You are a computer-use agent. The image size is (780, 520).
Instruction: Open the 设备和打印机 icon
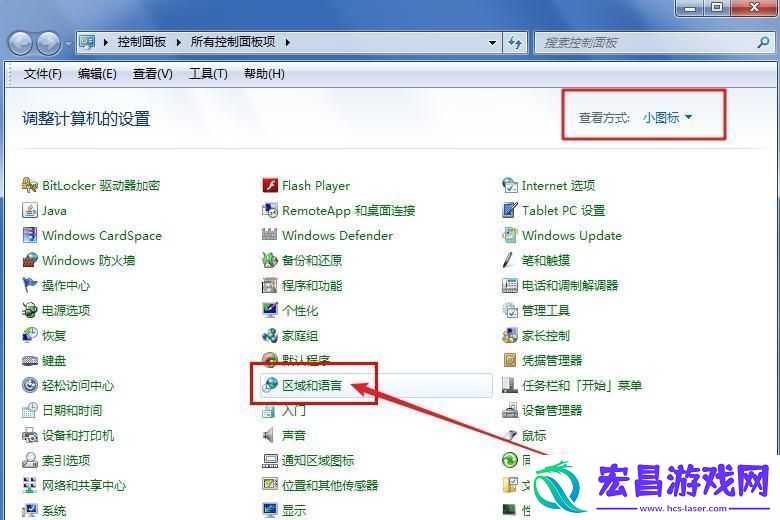pos(29,435)
